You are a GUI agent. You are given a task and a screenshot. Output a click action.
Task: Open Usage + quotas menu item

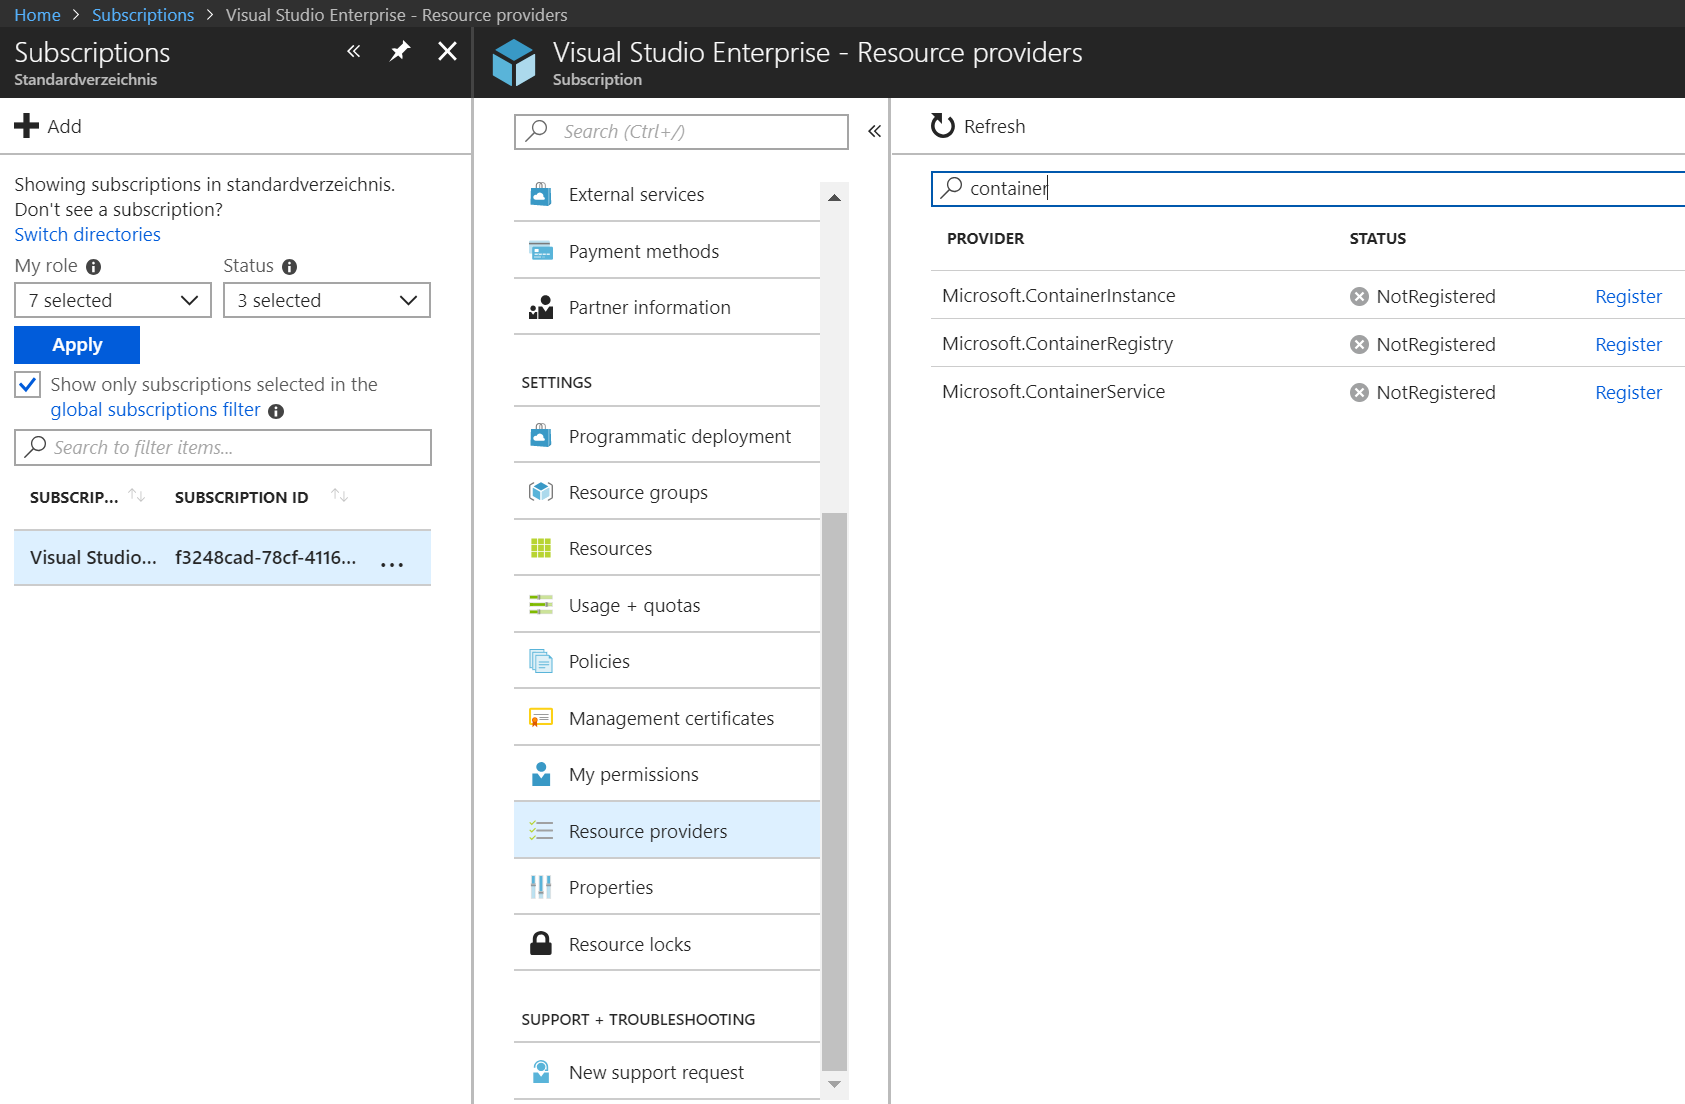pyautogui.click(x=667, y=605)
